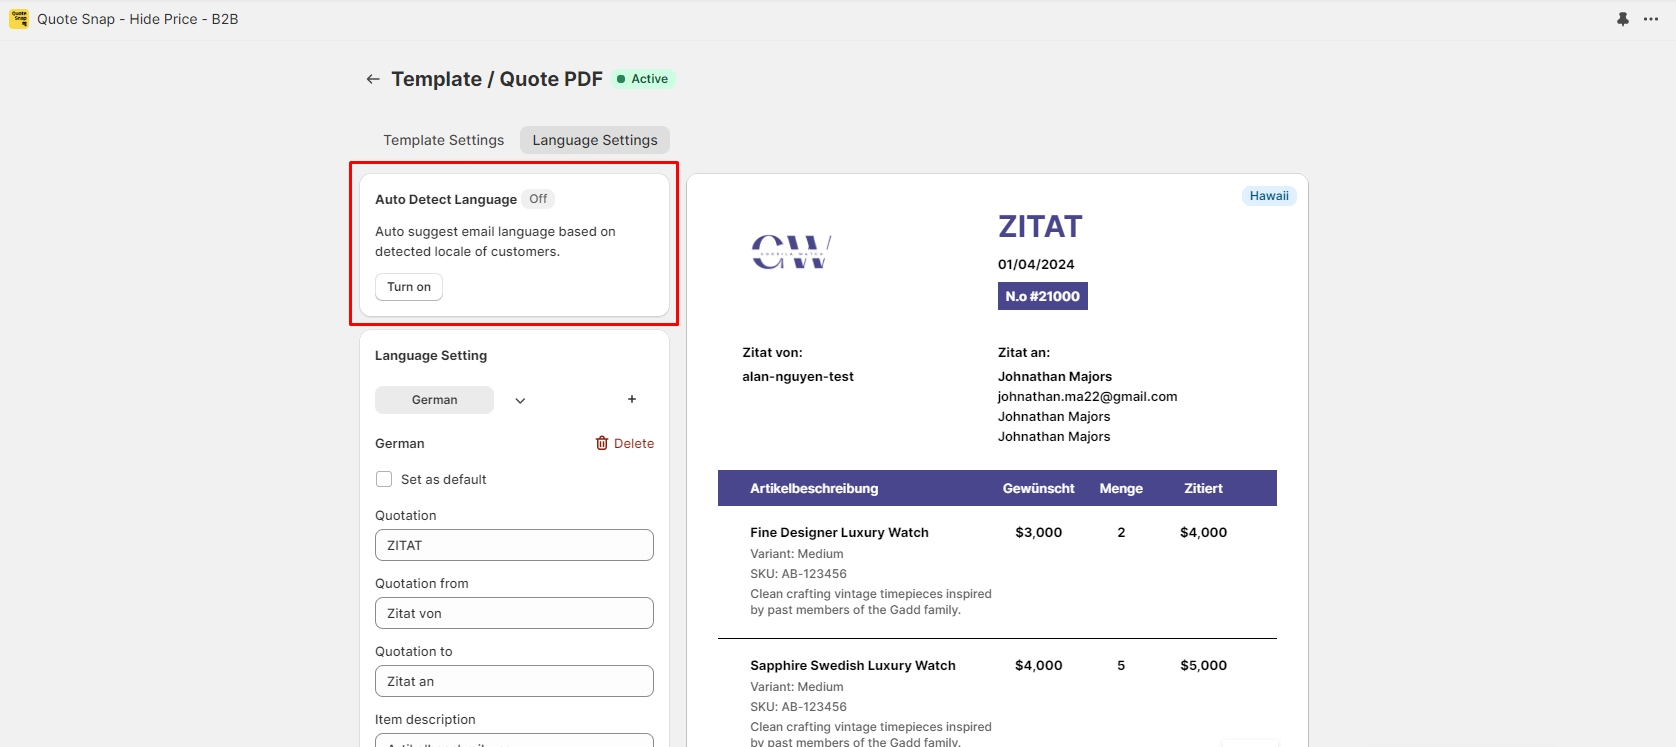This screenshot has height=747, width=1676.
Task: Click the N.o #21000 quote number badge
Action: coord(1042,296)
